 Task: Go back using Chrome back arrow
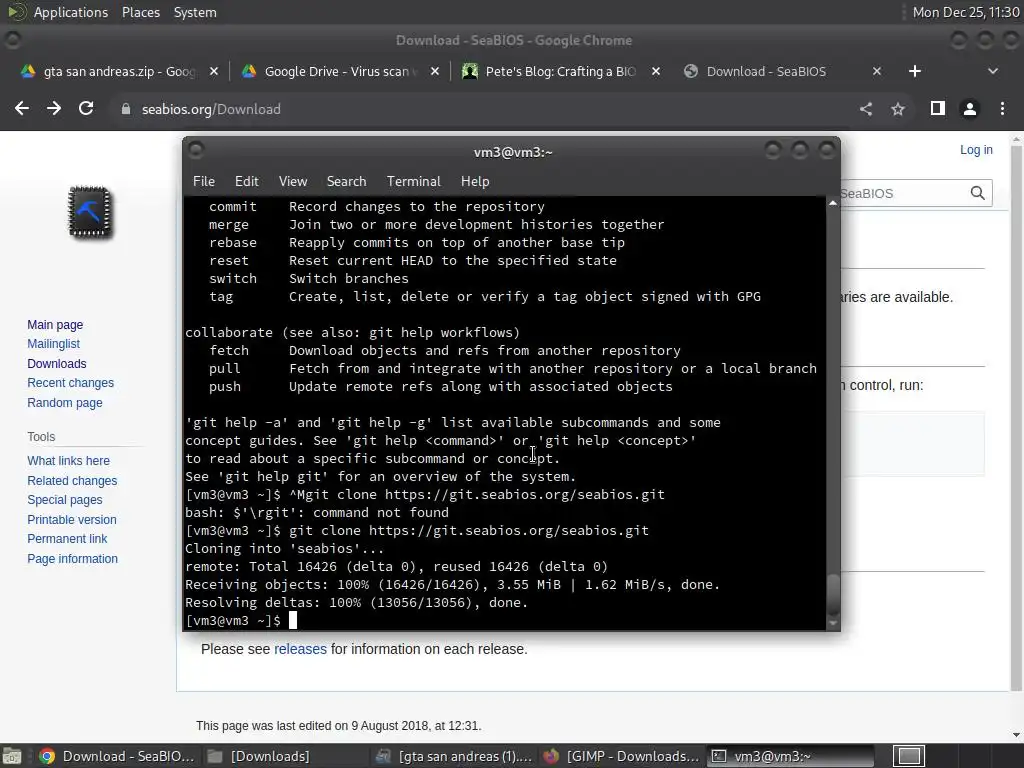coord(22,108)
